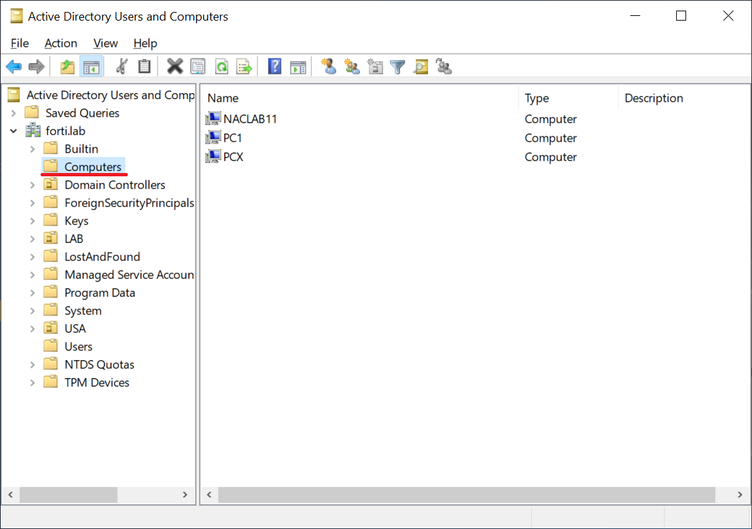Click the Up one level folder icon
The width and height of the screenshot is (752, 529).
point(67,67)
